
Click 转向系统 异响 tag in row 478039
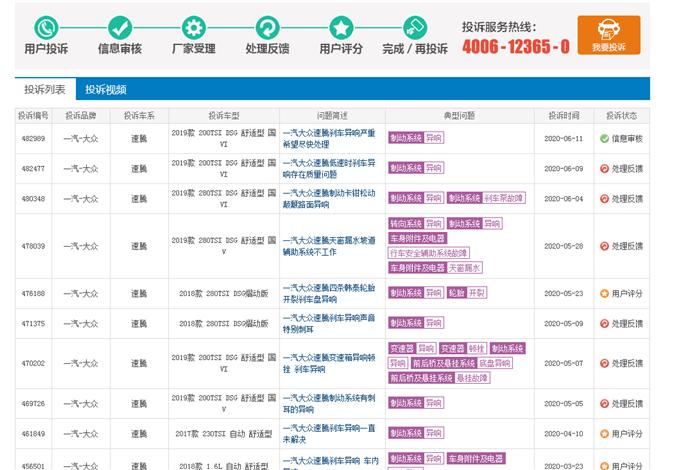click(x=416, y=223)
